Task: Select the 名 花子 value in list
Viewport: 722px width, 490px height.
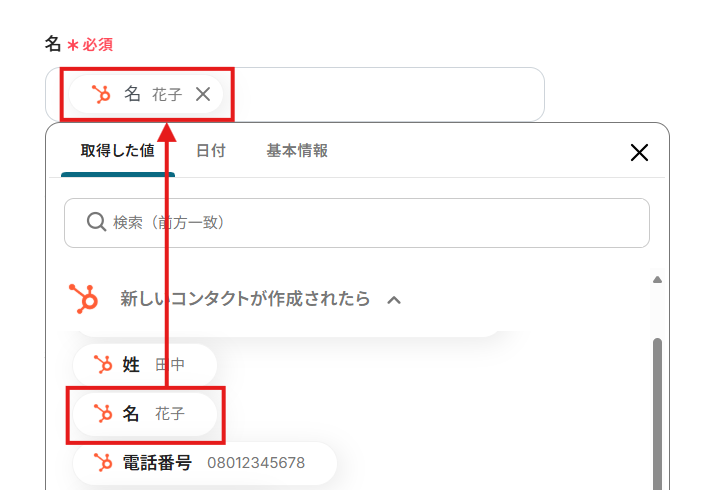Action: pyautogui.click(x=145, y=414)
